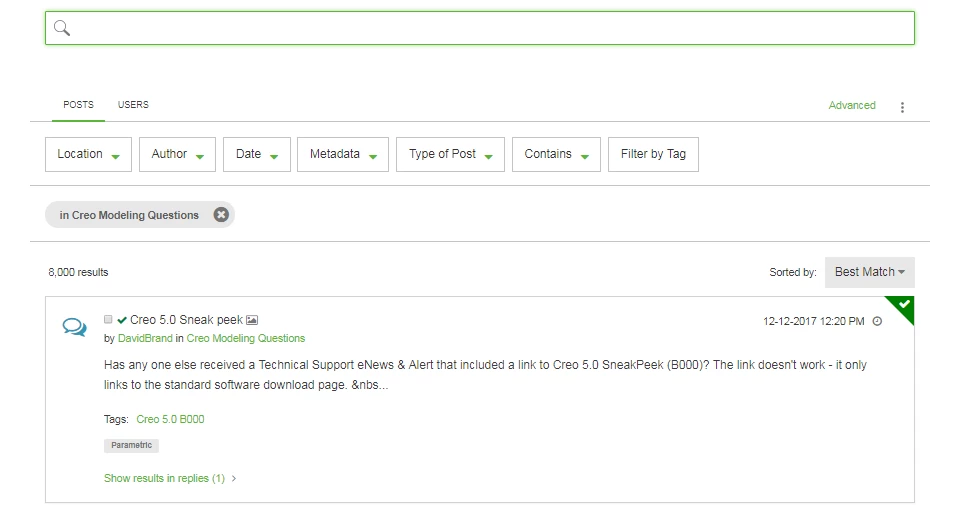
Task: Open the Advanced search link
Action: point(852,105)
